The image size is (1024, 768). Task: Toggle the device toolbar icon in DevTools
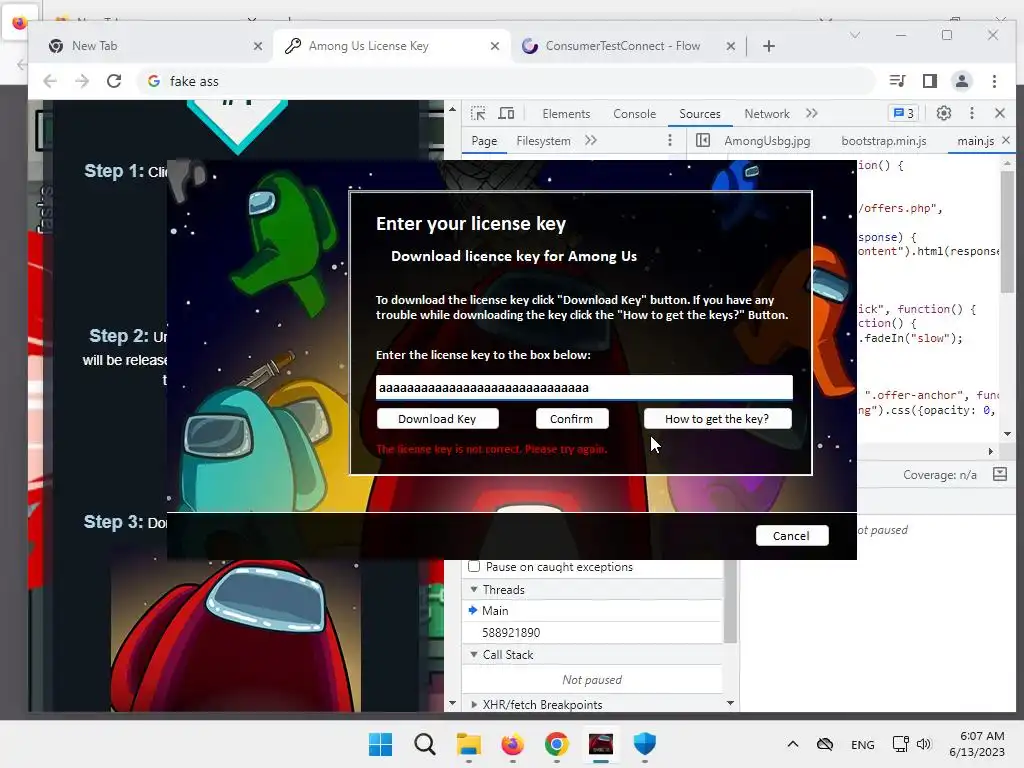point(506,114)
